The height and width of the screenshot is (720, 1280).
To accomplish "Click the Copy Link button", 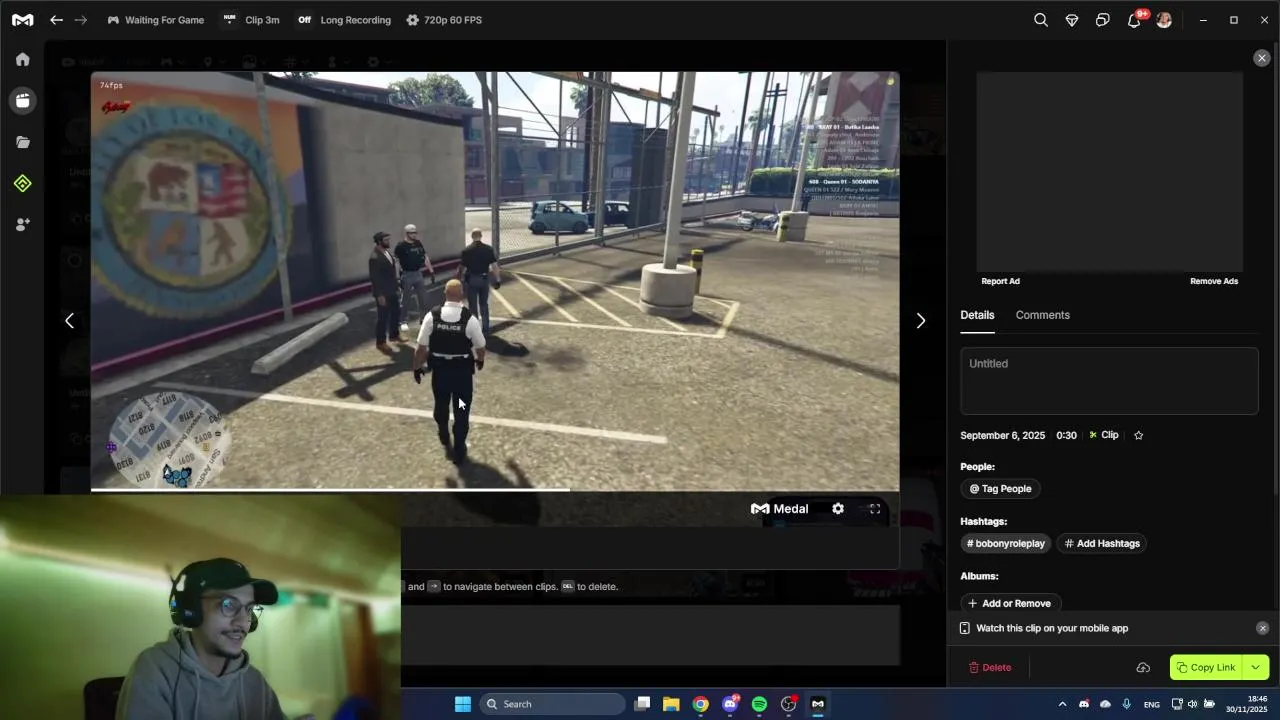I will [1206, 668].
